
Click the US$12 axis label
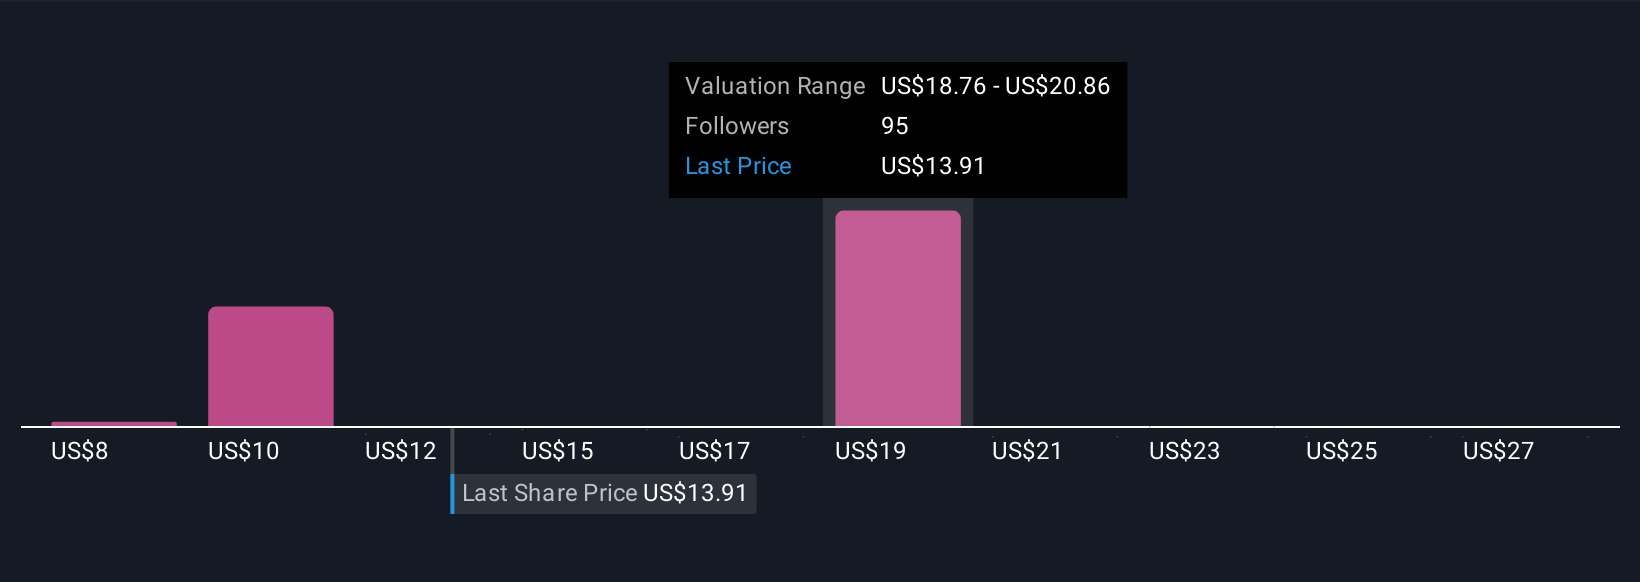pyautogui.click(x=400, y=451)
